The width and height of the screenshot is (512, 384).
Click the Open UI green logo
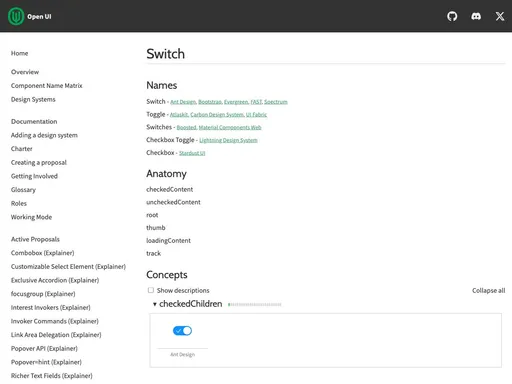pos(16,16)
